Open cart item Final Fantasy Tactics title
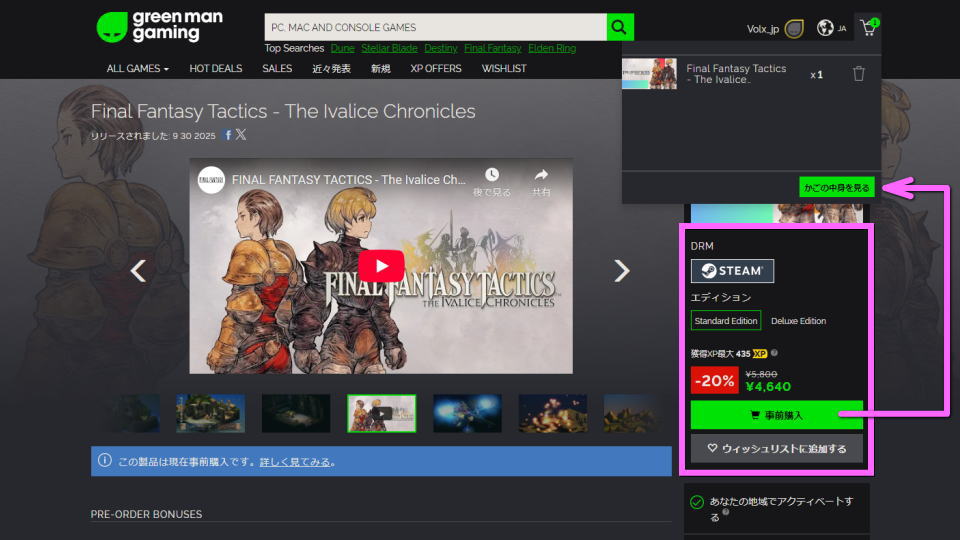The height and width of the screenshot is (540, 960). [736, 74]
